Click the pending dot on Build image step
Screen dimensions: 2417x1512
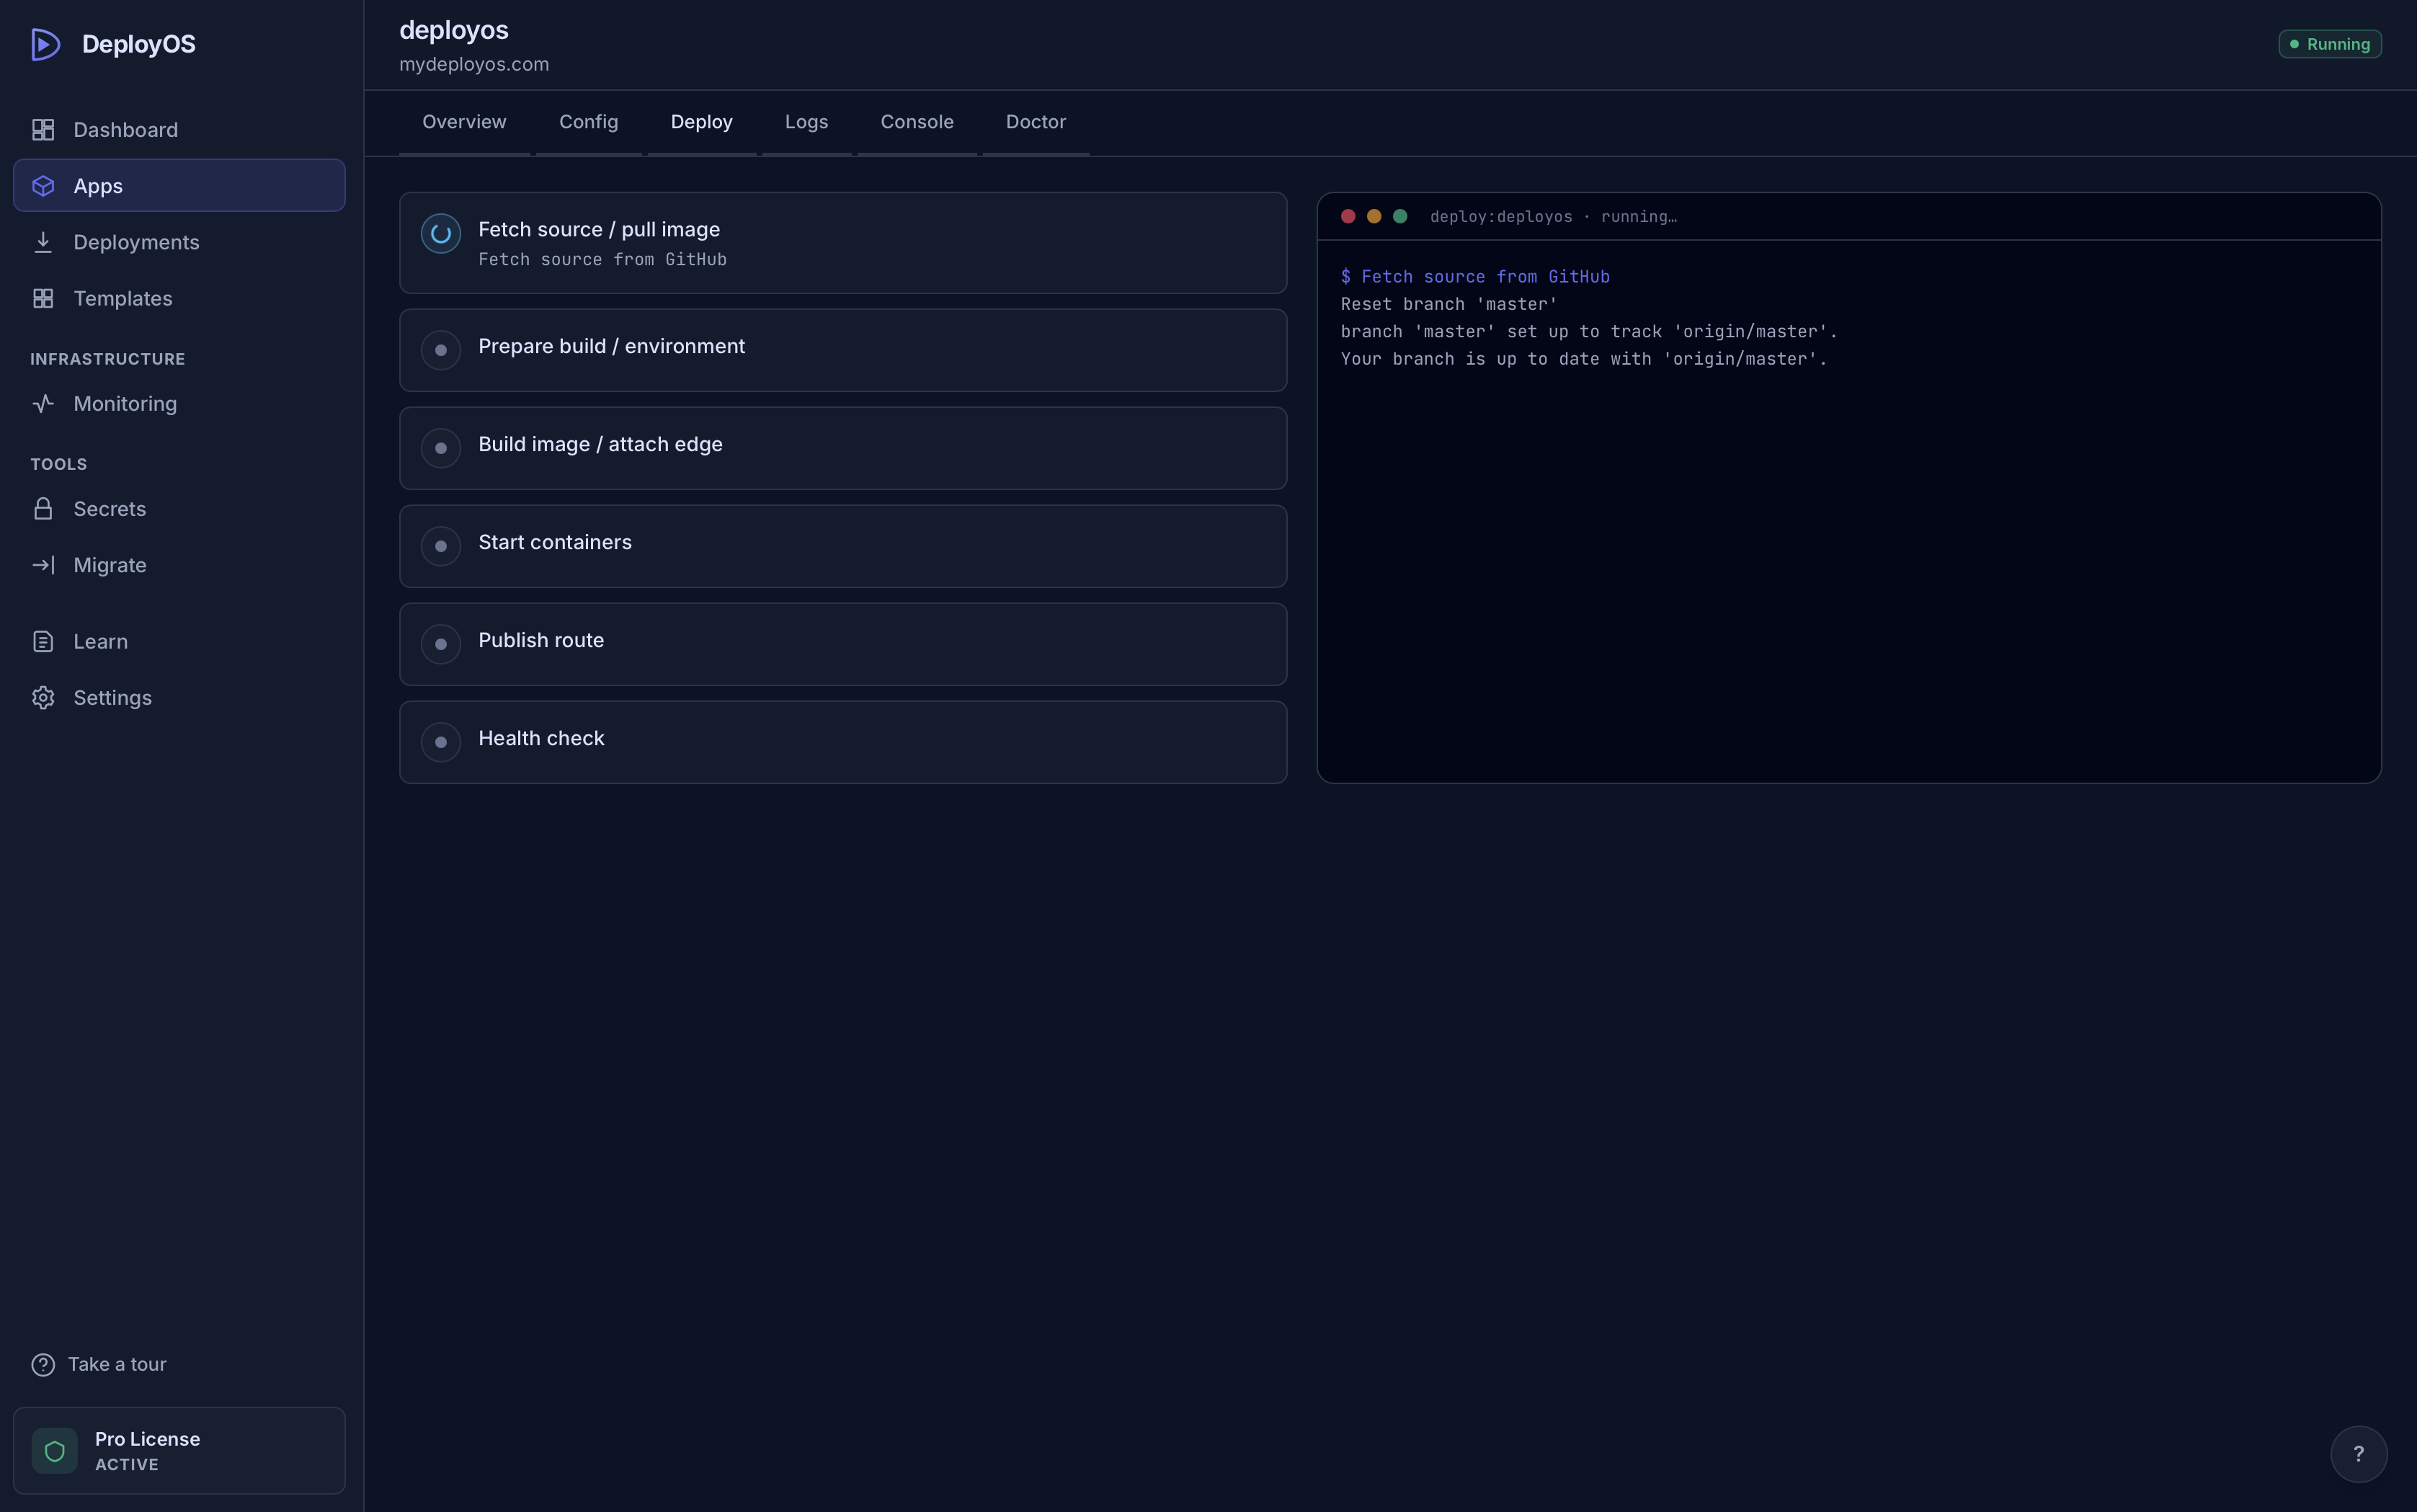pyautogui.click(x=441, y=448)
